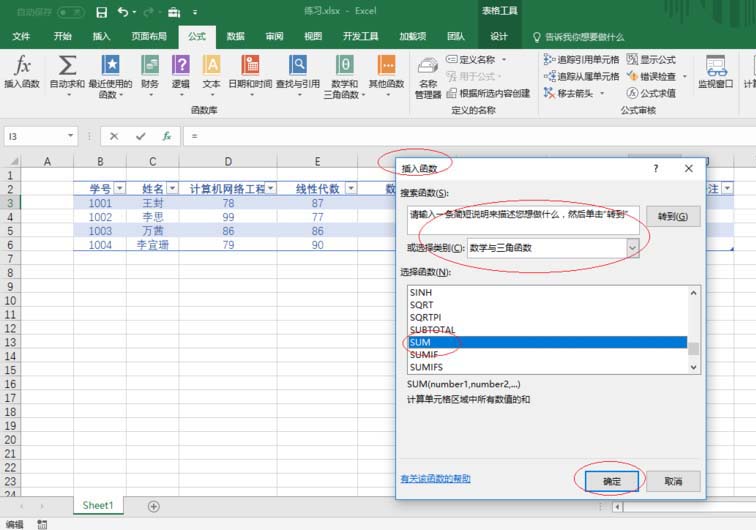Open More Functions icon
Image resolution: width=756 pixels, height=530 pixels.
[x=387, y=65]
